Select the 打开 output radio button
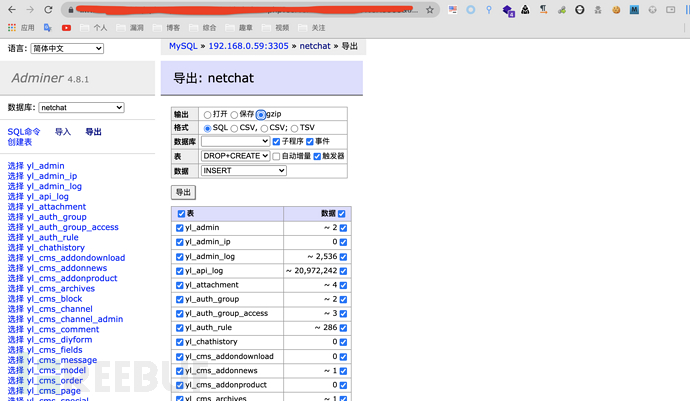The height and width of the screenshot is (401, 690). (x=207, y=115)
